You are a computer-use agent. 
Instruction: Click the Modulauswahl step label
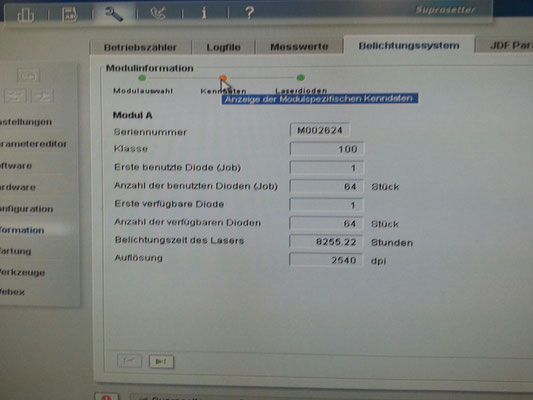click(143, 91)
